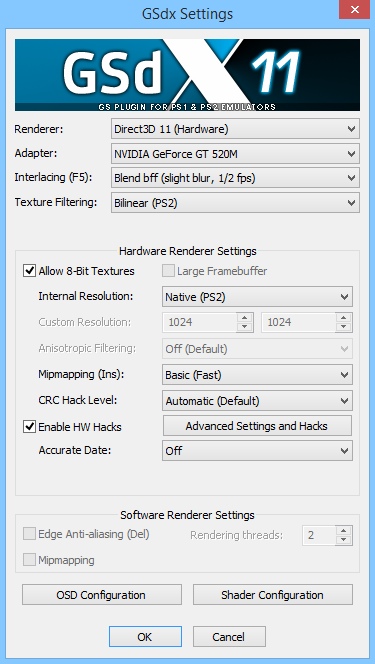
Task: Close the GSdx Settings window
Action: point(355,9)
